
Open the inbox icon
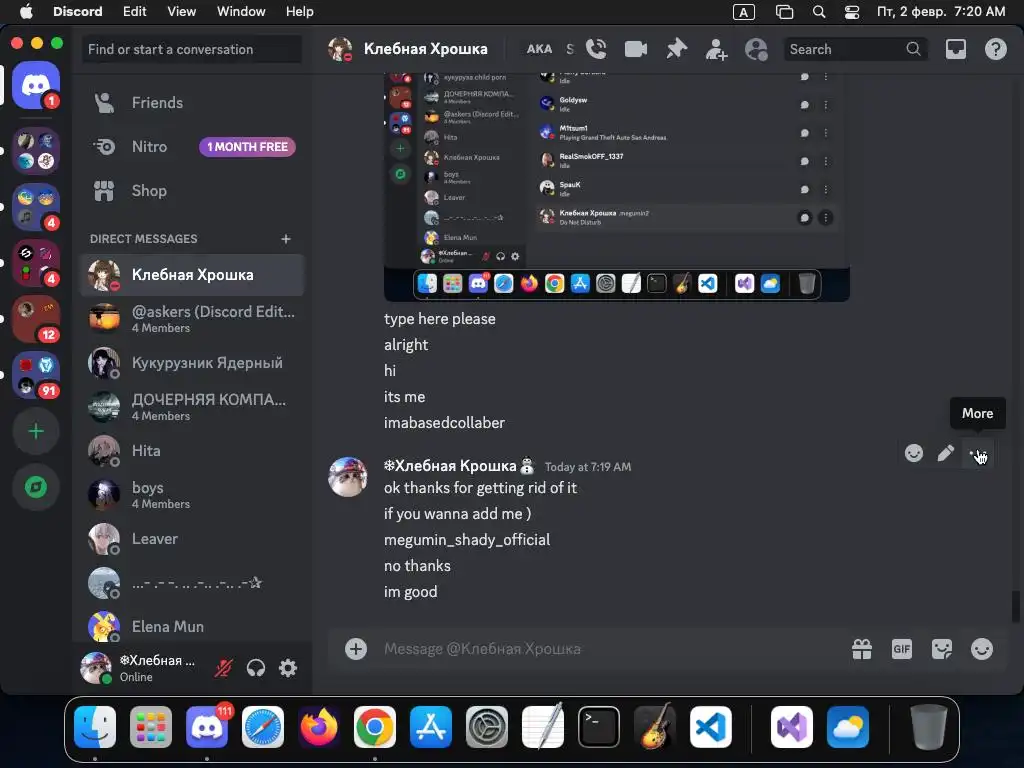click(955, 49)
